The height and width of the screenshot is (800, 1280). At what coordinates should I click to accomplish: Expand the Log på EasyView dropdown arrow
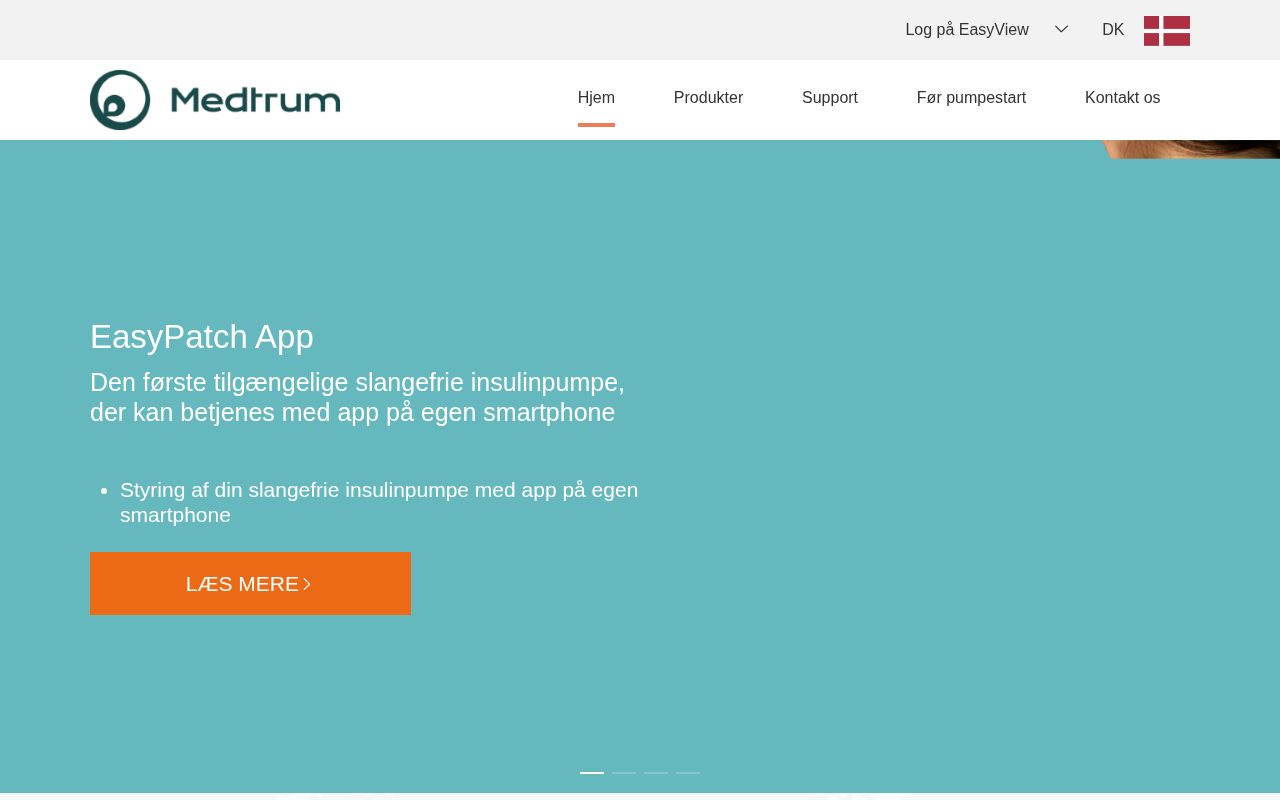1061,30
